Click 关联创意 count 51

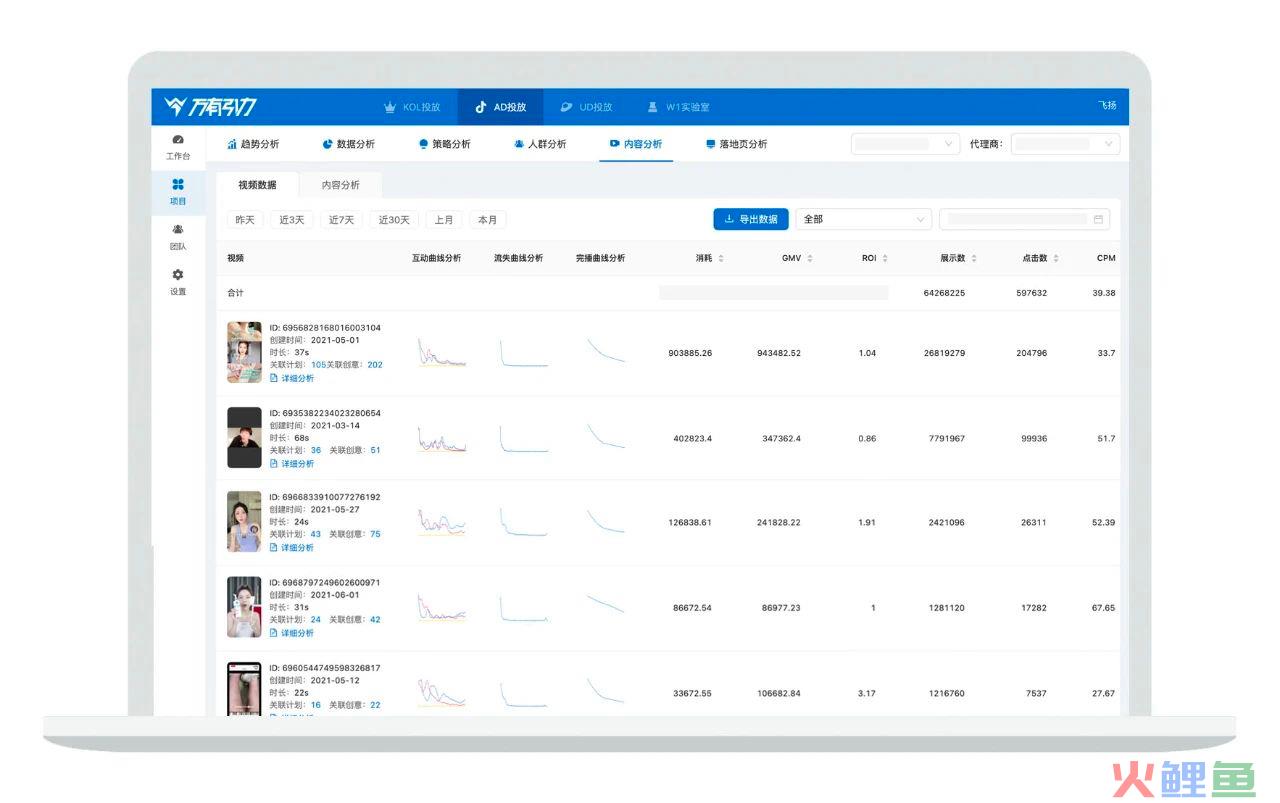(375, 450)
